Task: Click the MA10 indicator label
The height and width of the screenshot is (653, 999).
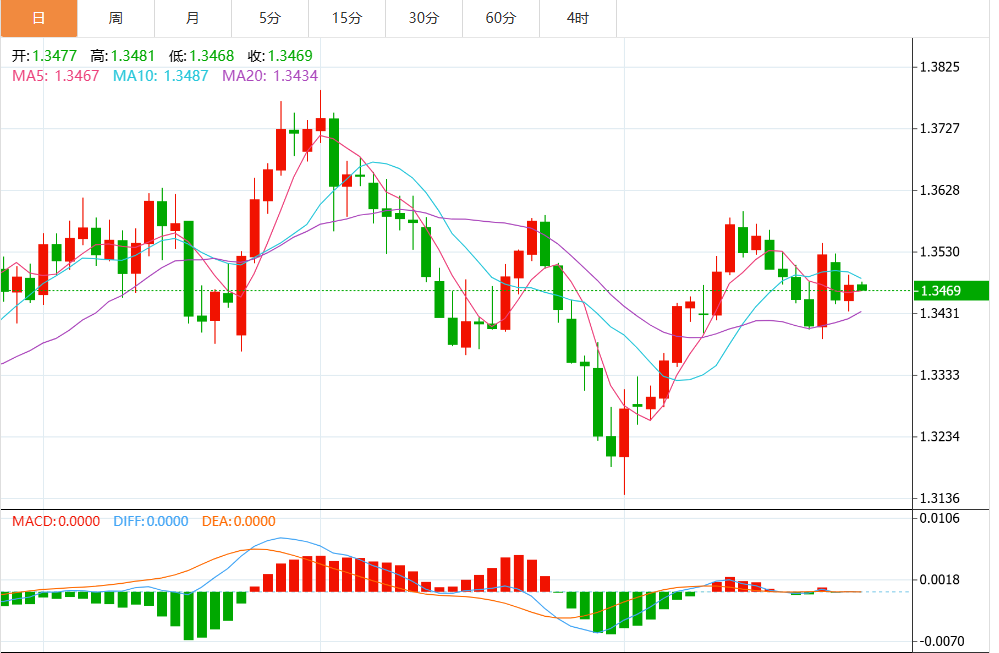Action: coord(161,76)
